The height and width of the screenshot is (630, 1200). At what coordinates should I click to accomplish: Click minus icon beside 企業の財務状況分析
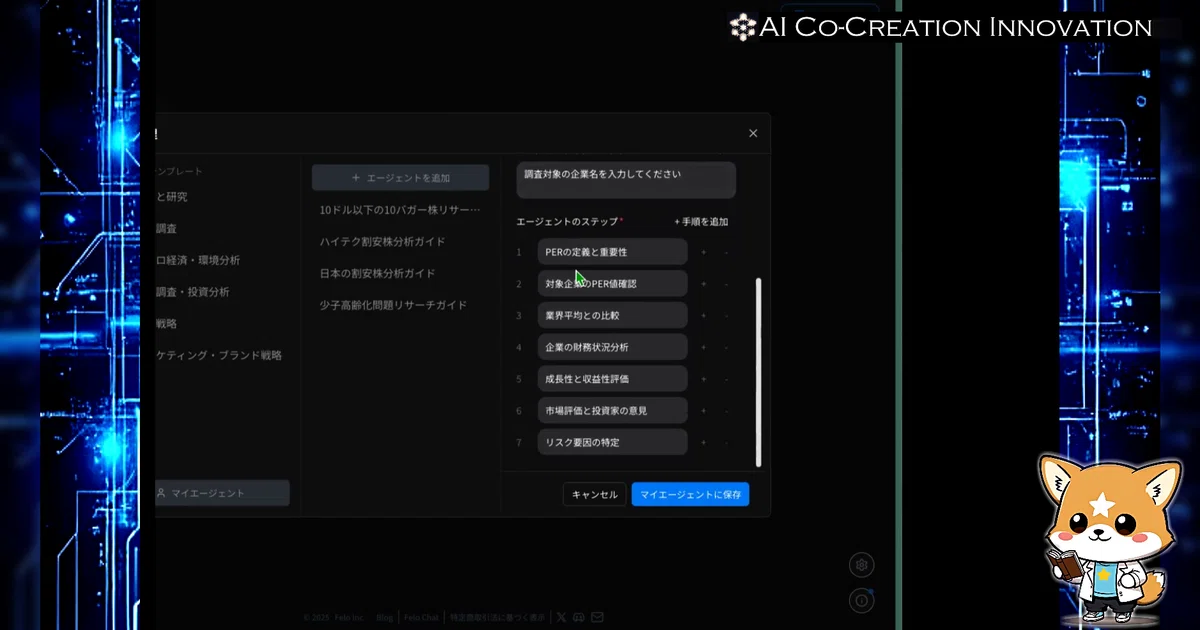[x=726, y=347]
